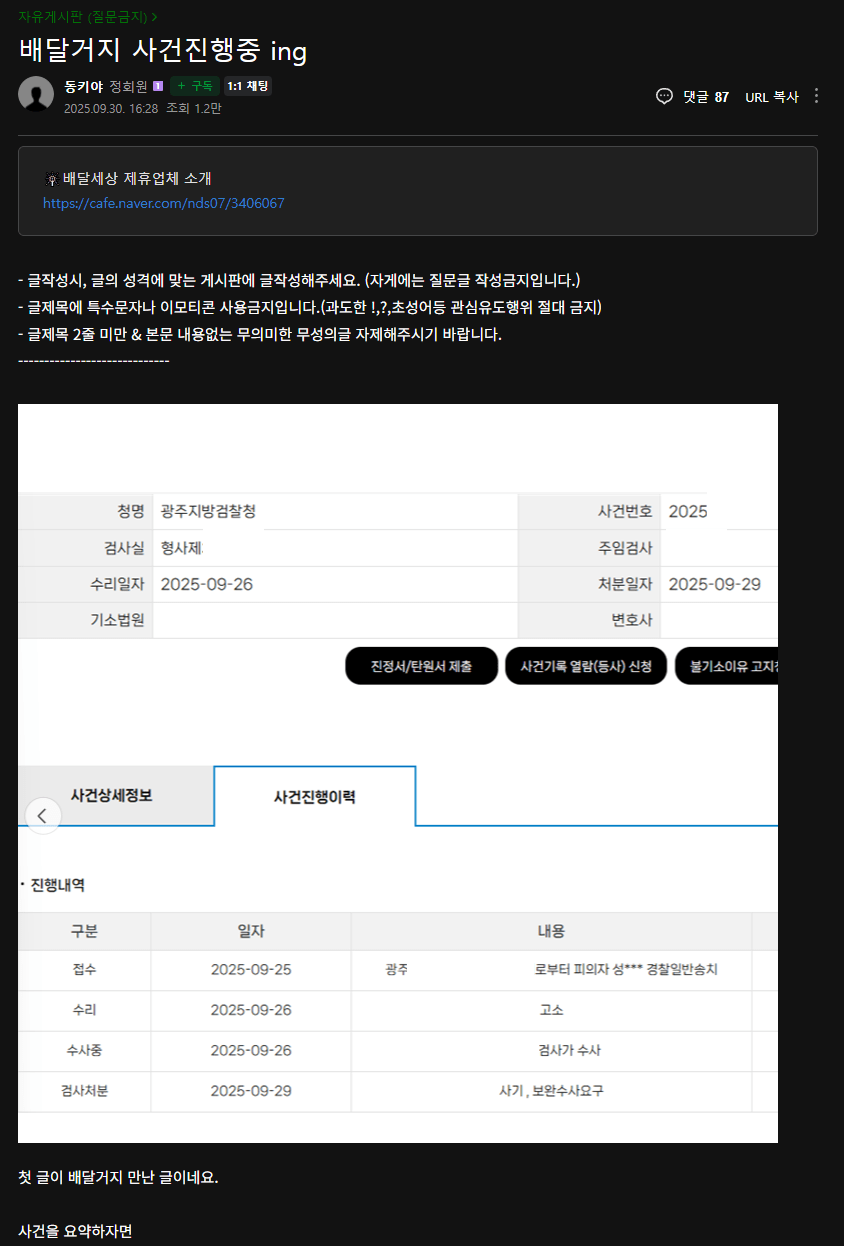Copy the post link using URL 복사
The height and width of the screenshot is (1246, 844).
pos(771,96)
